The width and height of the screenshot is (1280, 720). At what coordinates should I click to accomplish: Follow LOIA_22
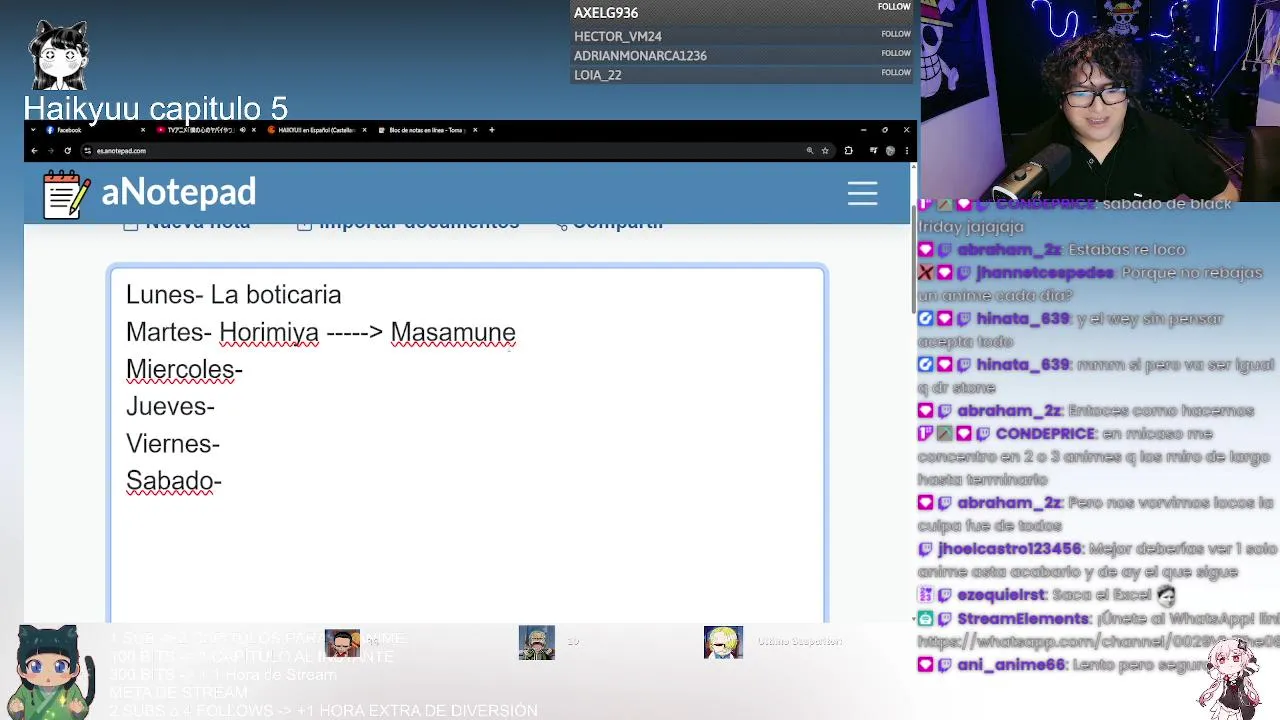coord(896,72)
